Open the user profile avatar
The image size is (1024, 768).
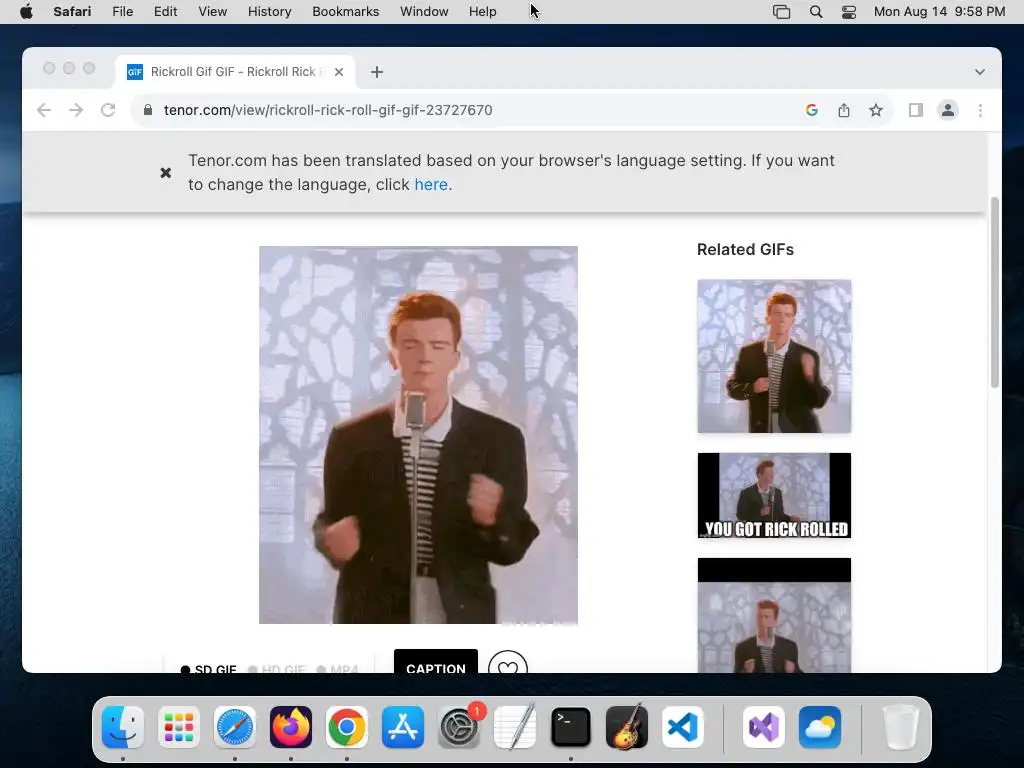tap(948, 110)
